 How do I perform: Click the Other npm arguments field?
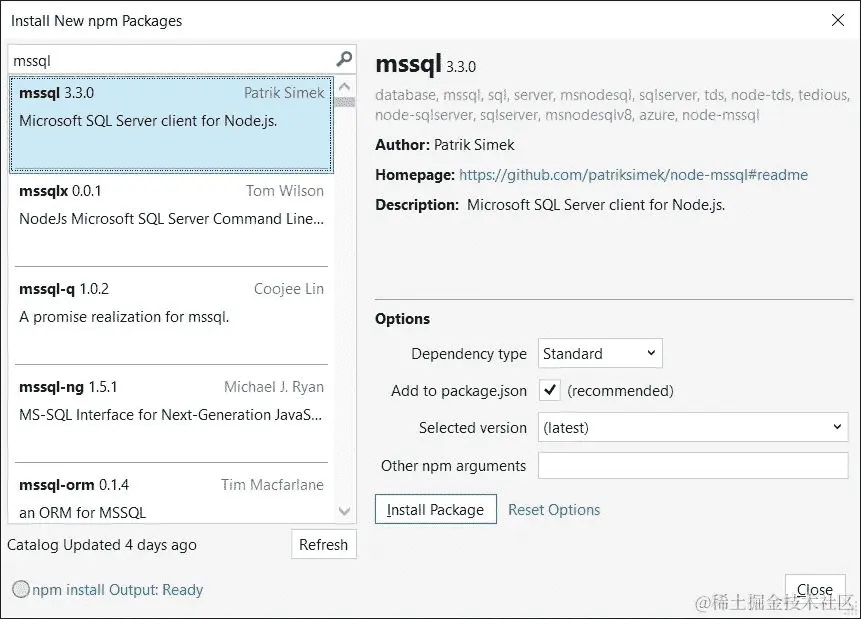[694, 466]
